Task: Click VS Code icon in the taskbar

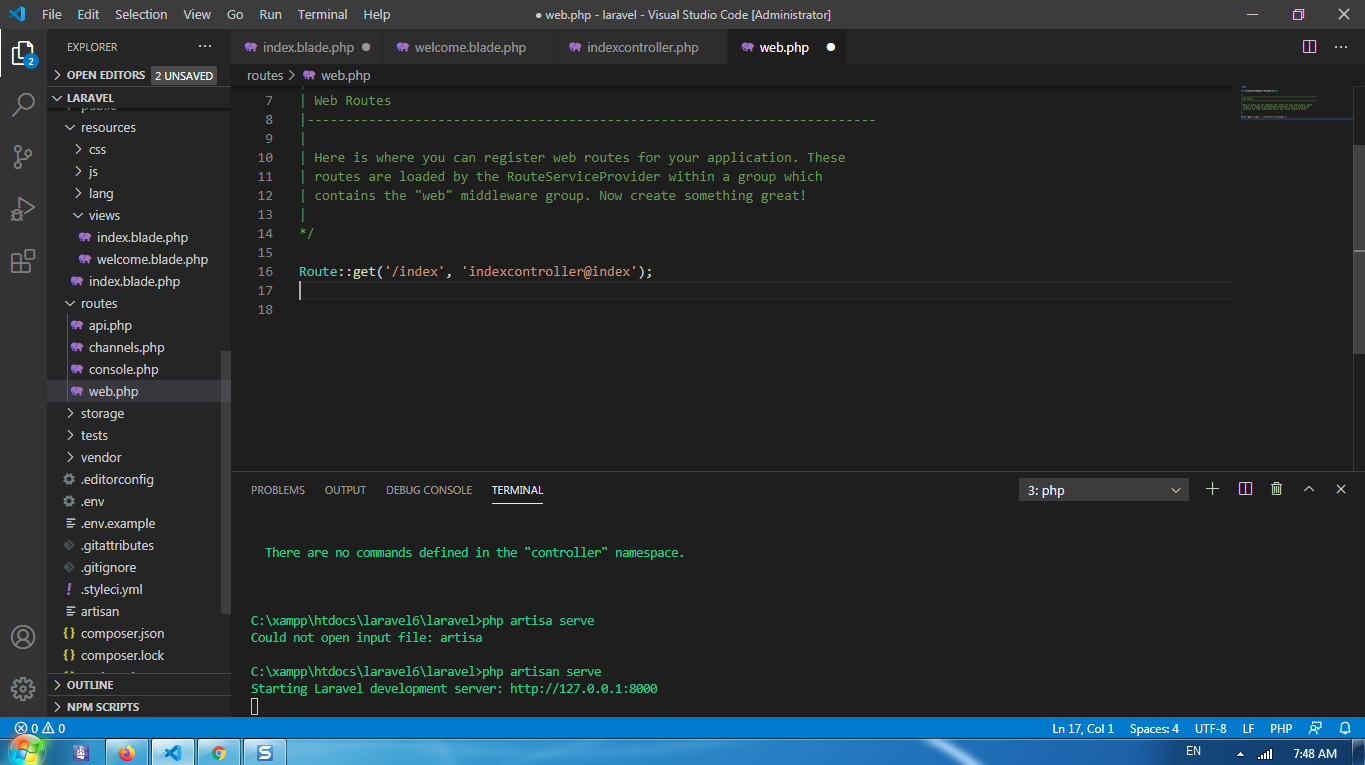Action: (172, 753)
